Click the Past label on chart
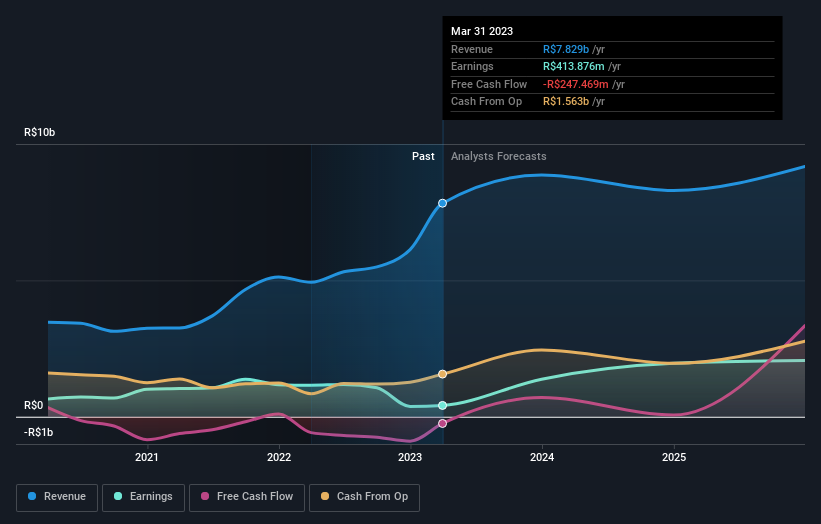821x524 pixels. coord(423,156)
